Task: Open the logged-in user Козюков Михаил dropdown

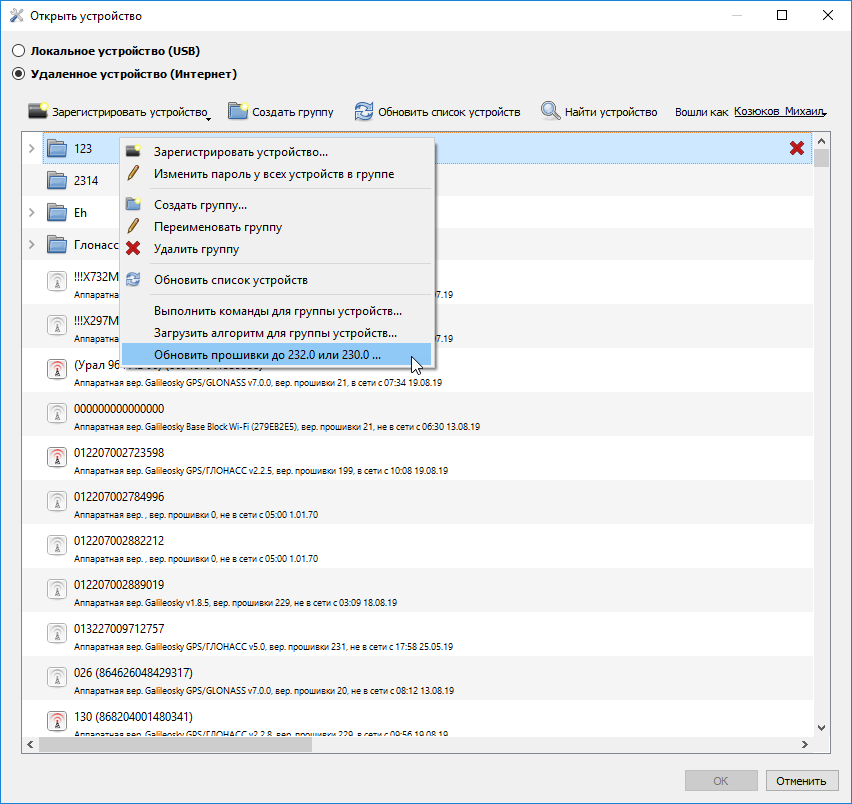Action: pyautogui.click(x=782, y=112)
